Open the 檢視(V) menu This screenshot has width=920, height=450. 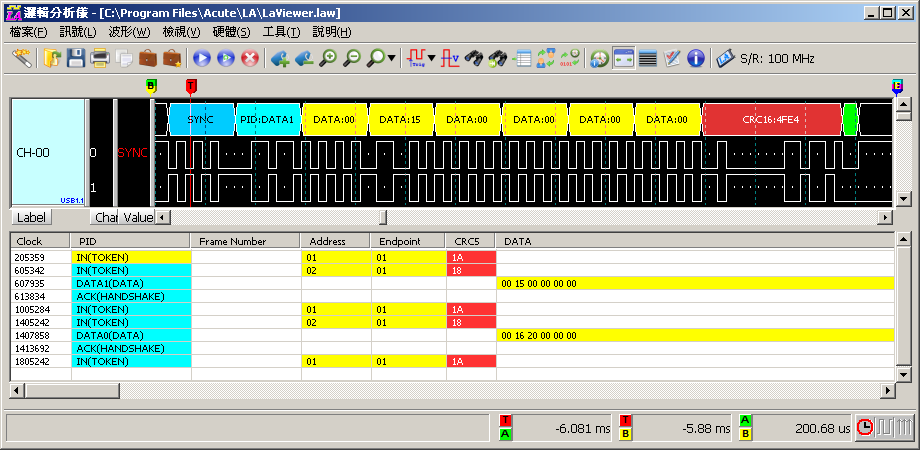click(181, 32)
